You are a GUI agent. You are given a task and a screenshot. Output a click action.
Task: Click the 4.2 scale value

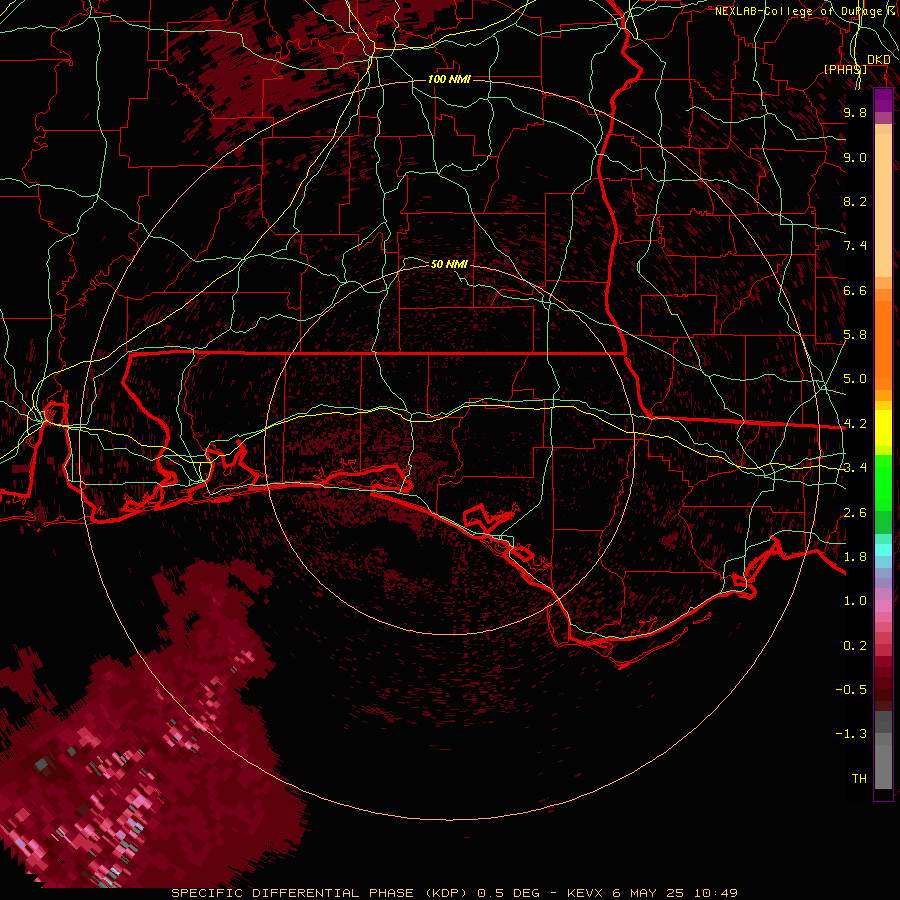pyautogui.click(x=855, y=424)
